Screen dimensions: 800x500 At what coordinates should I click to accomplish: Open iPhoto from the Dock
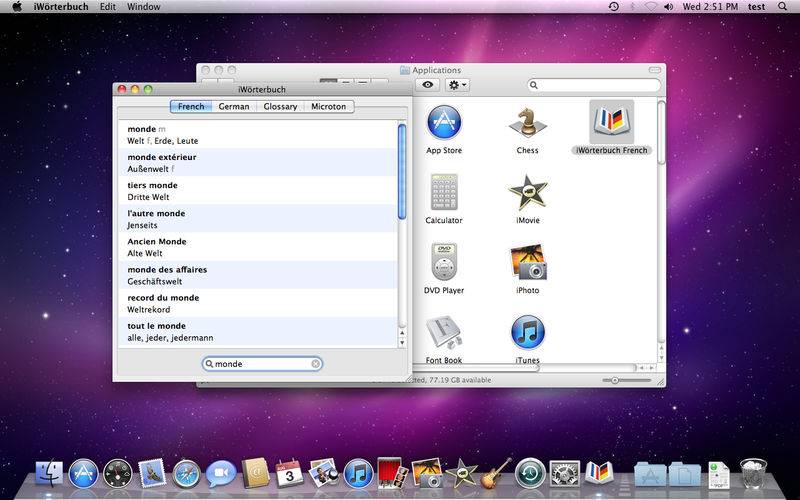(427, 473)
